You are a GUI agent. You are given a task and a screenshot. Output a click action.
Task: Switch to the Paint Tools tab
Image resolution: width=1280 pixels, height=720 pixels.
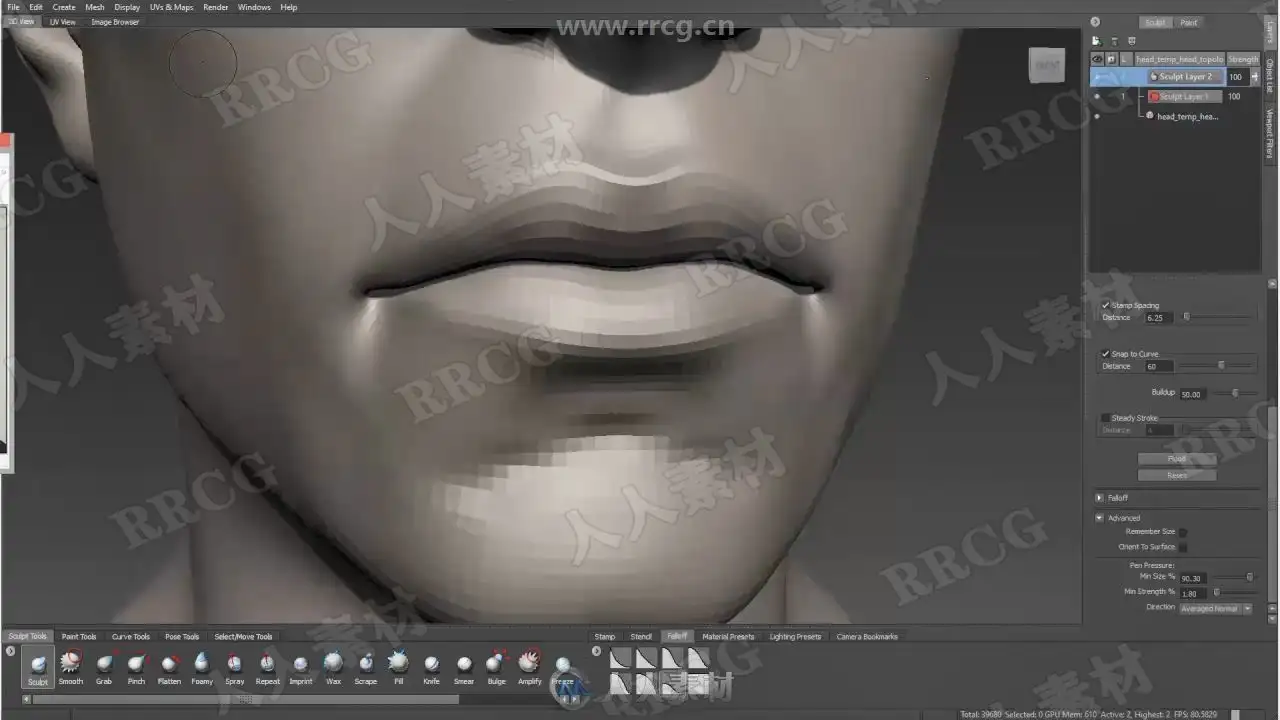click(79, 636)
